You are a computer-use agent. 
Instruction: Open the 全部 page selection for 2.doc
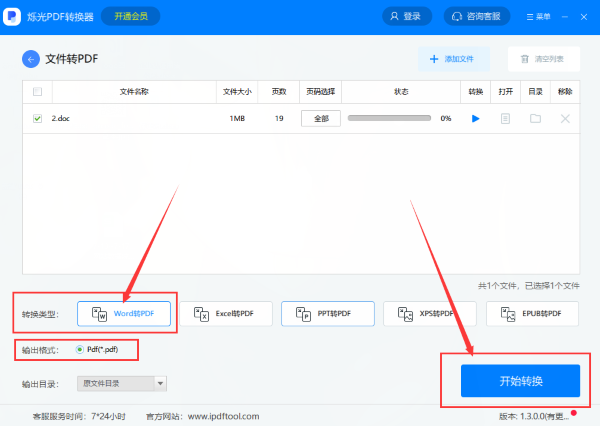coord(321,118)
